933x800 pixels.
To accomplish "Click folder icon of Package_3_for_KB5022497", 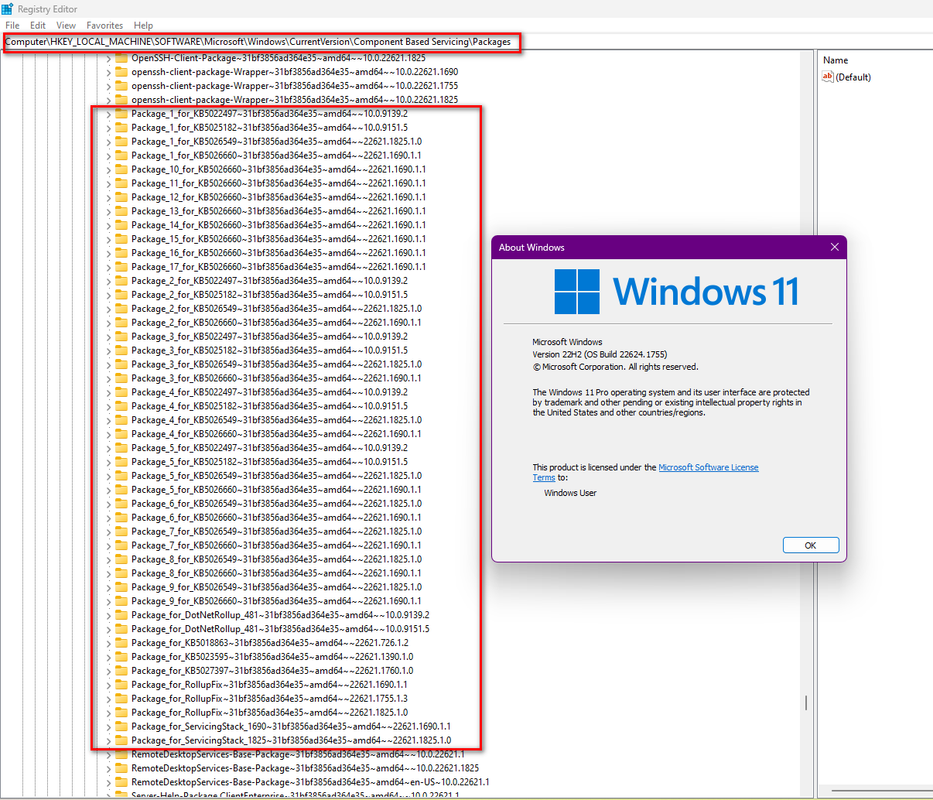I will [121, 336].
